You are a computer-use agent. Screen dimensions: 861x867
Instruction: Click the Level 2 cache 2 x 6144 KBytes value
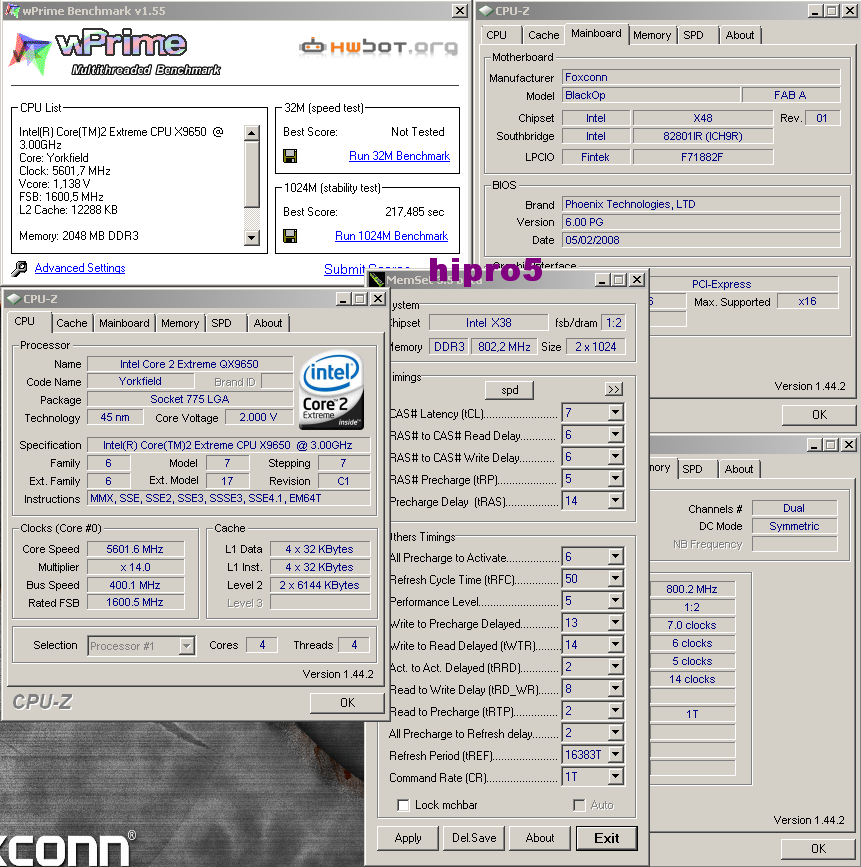tap(320, 585)
